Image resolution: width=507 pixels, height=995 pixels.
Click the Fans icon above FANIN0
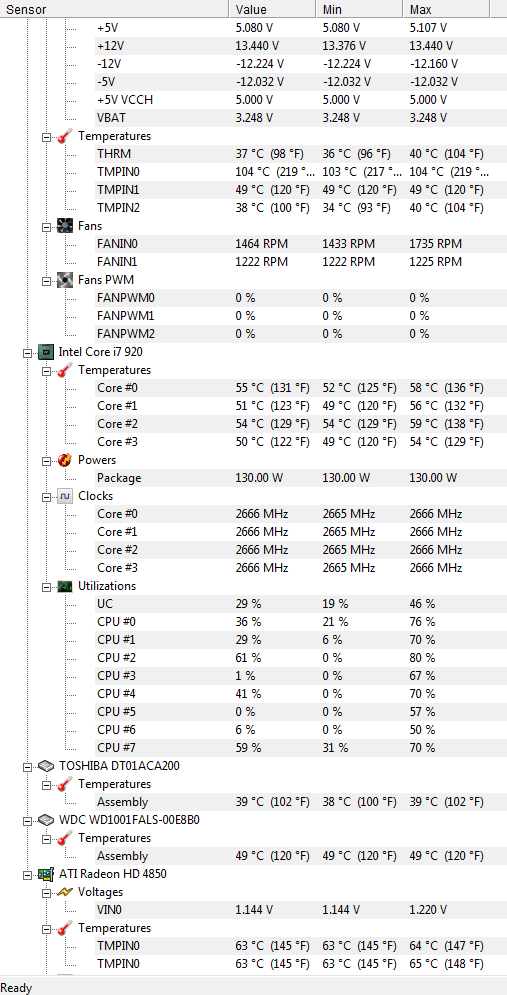65,225
